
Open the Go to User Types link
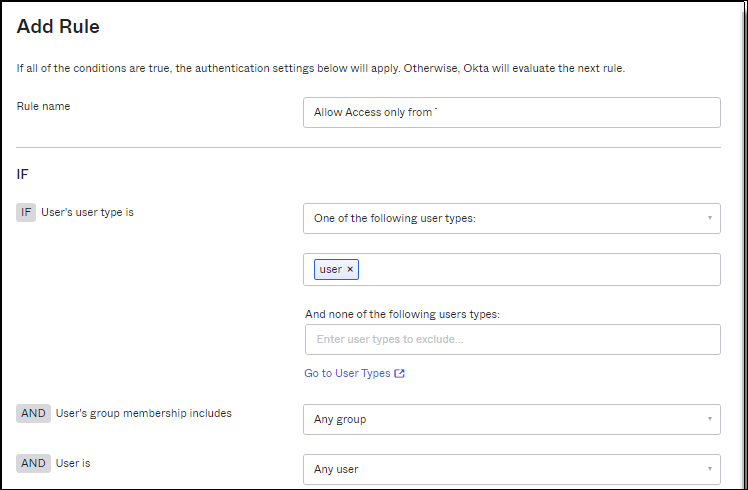click(x=347, y=374)
